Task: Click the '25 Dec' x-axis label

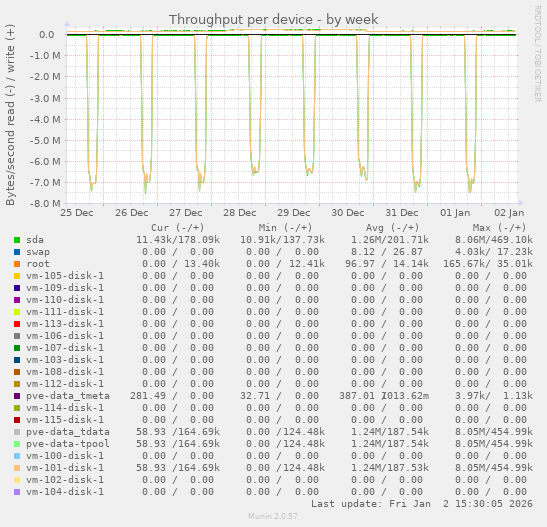Action: (x=77, y=213)
